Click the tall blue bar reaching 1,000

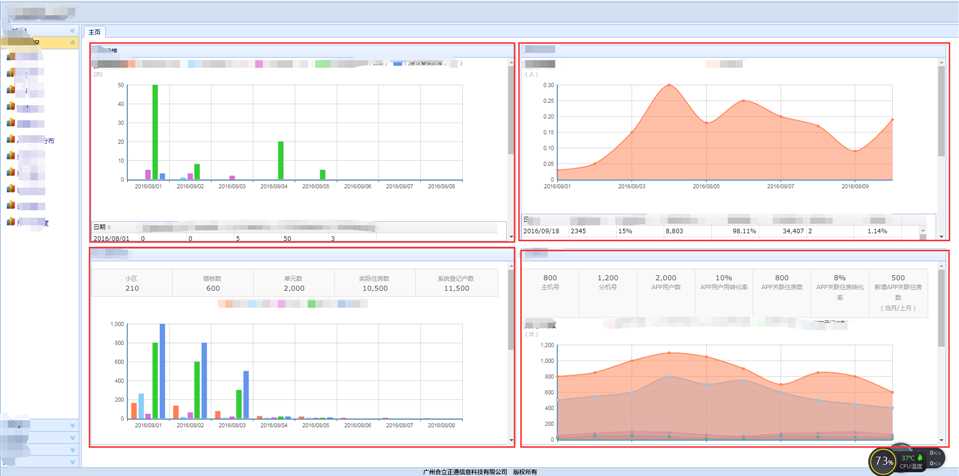(x=162, y=371)
